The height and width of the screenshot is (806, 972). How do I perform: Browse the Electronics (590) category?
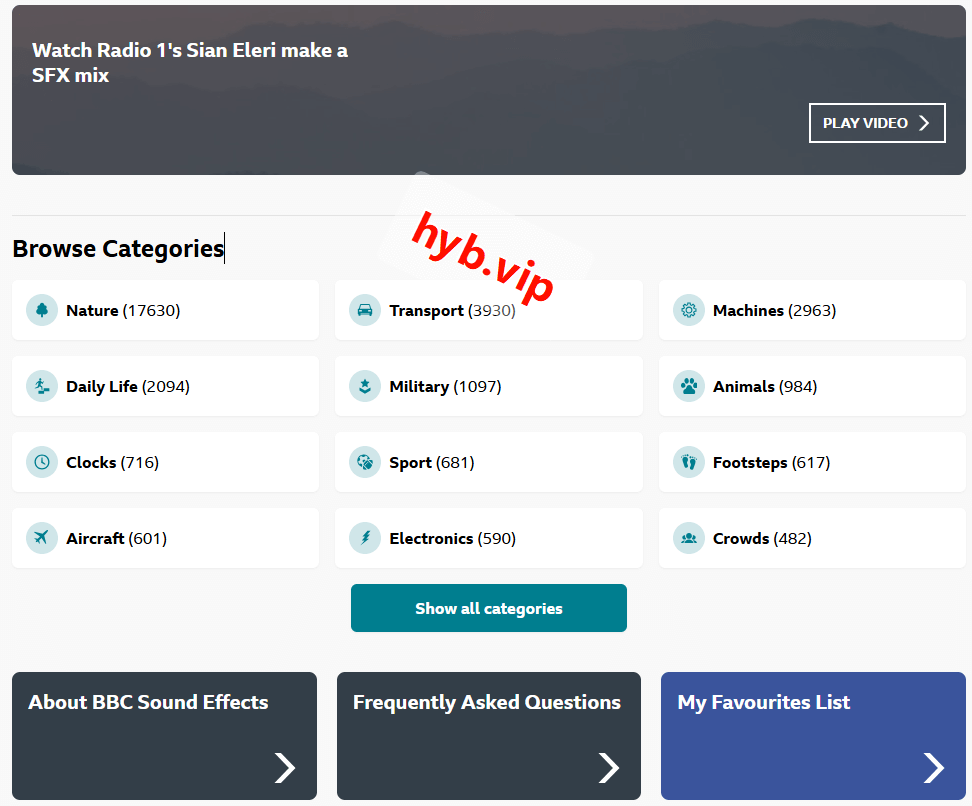tap(452, 538)
